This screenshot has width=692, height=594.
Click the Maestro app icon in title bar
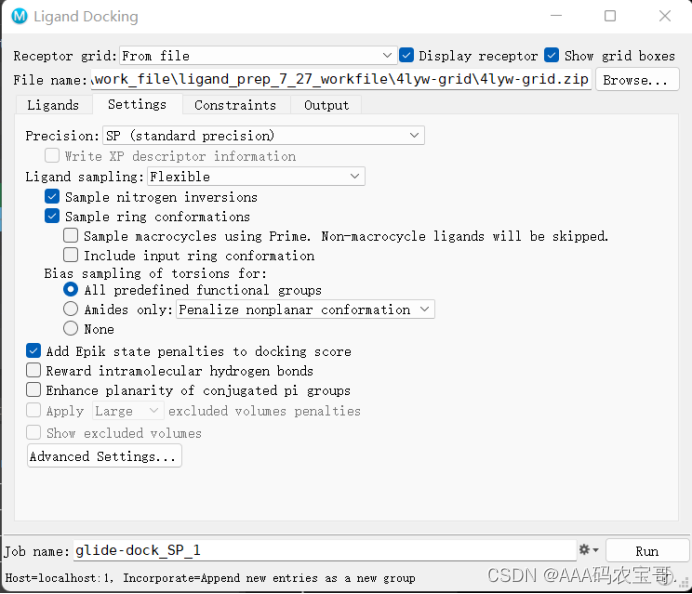(x=19, y=16)
